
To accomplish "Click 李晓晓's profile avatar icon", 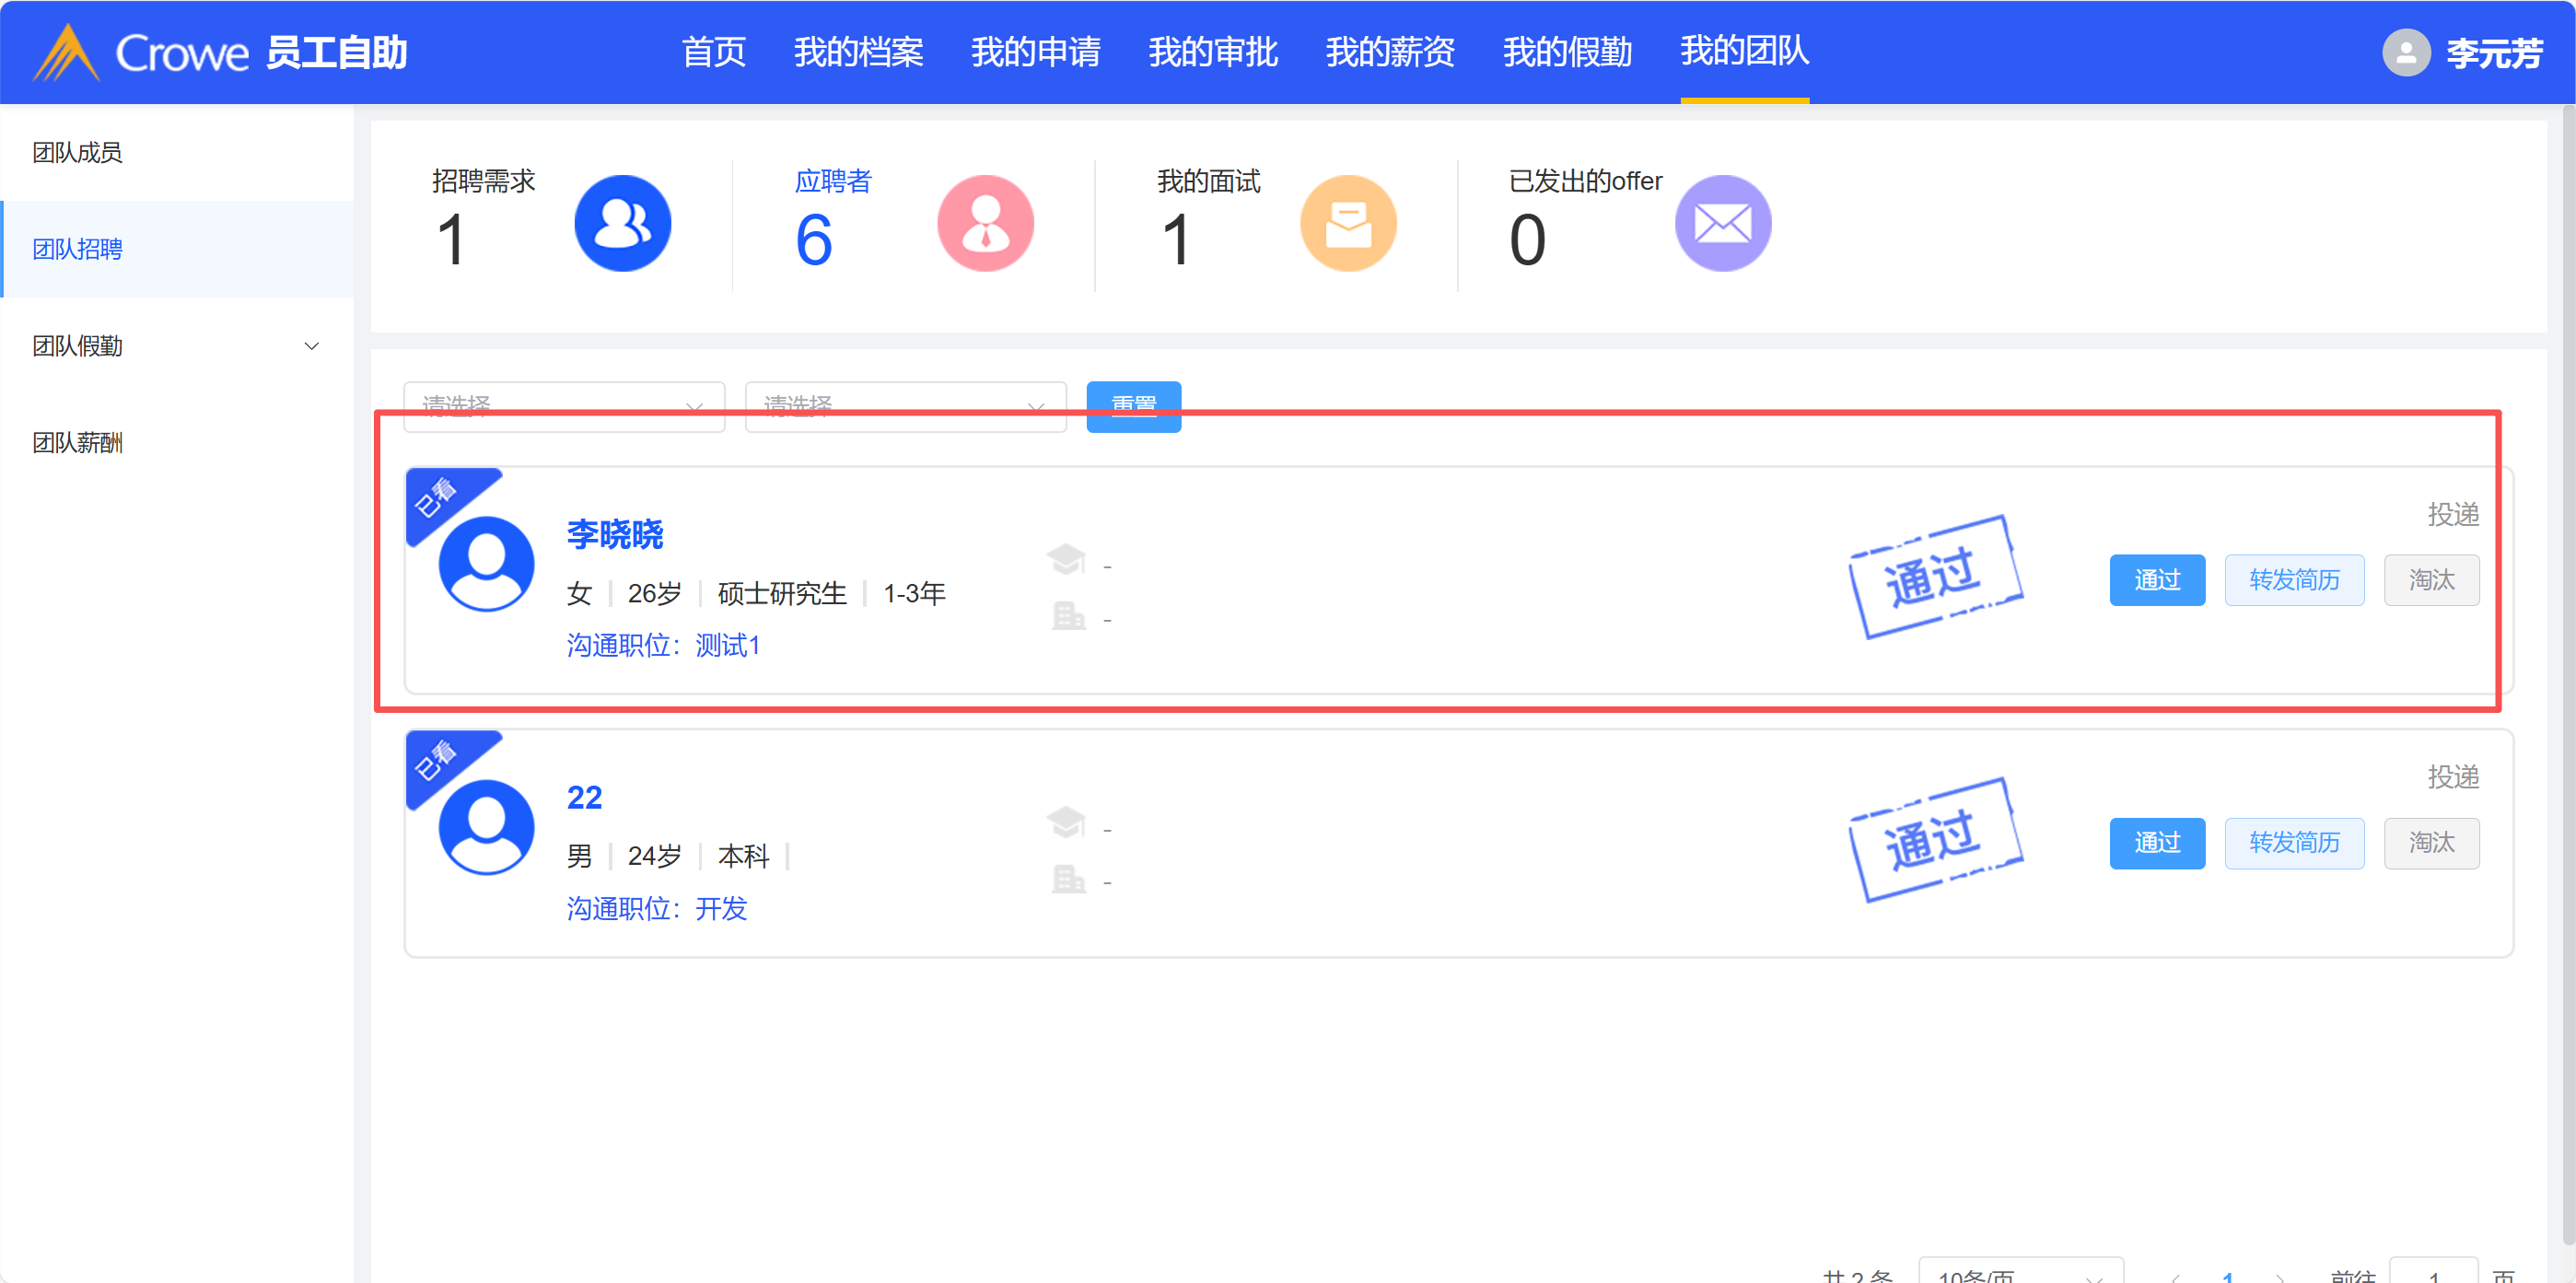I will coord(486,564).
